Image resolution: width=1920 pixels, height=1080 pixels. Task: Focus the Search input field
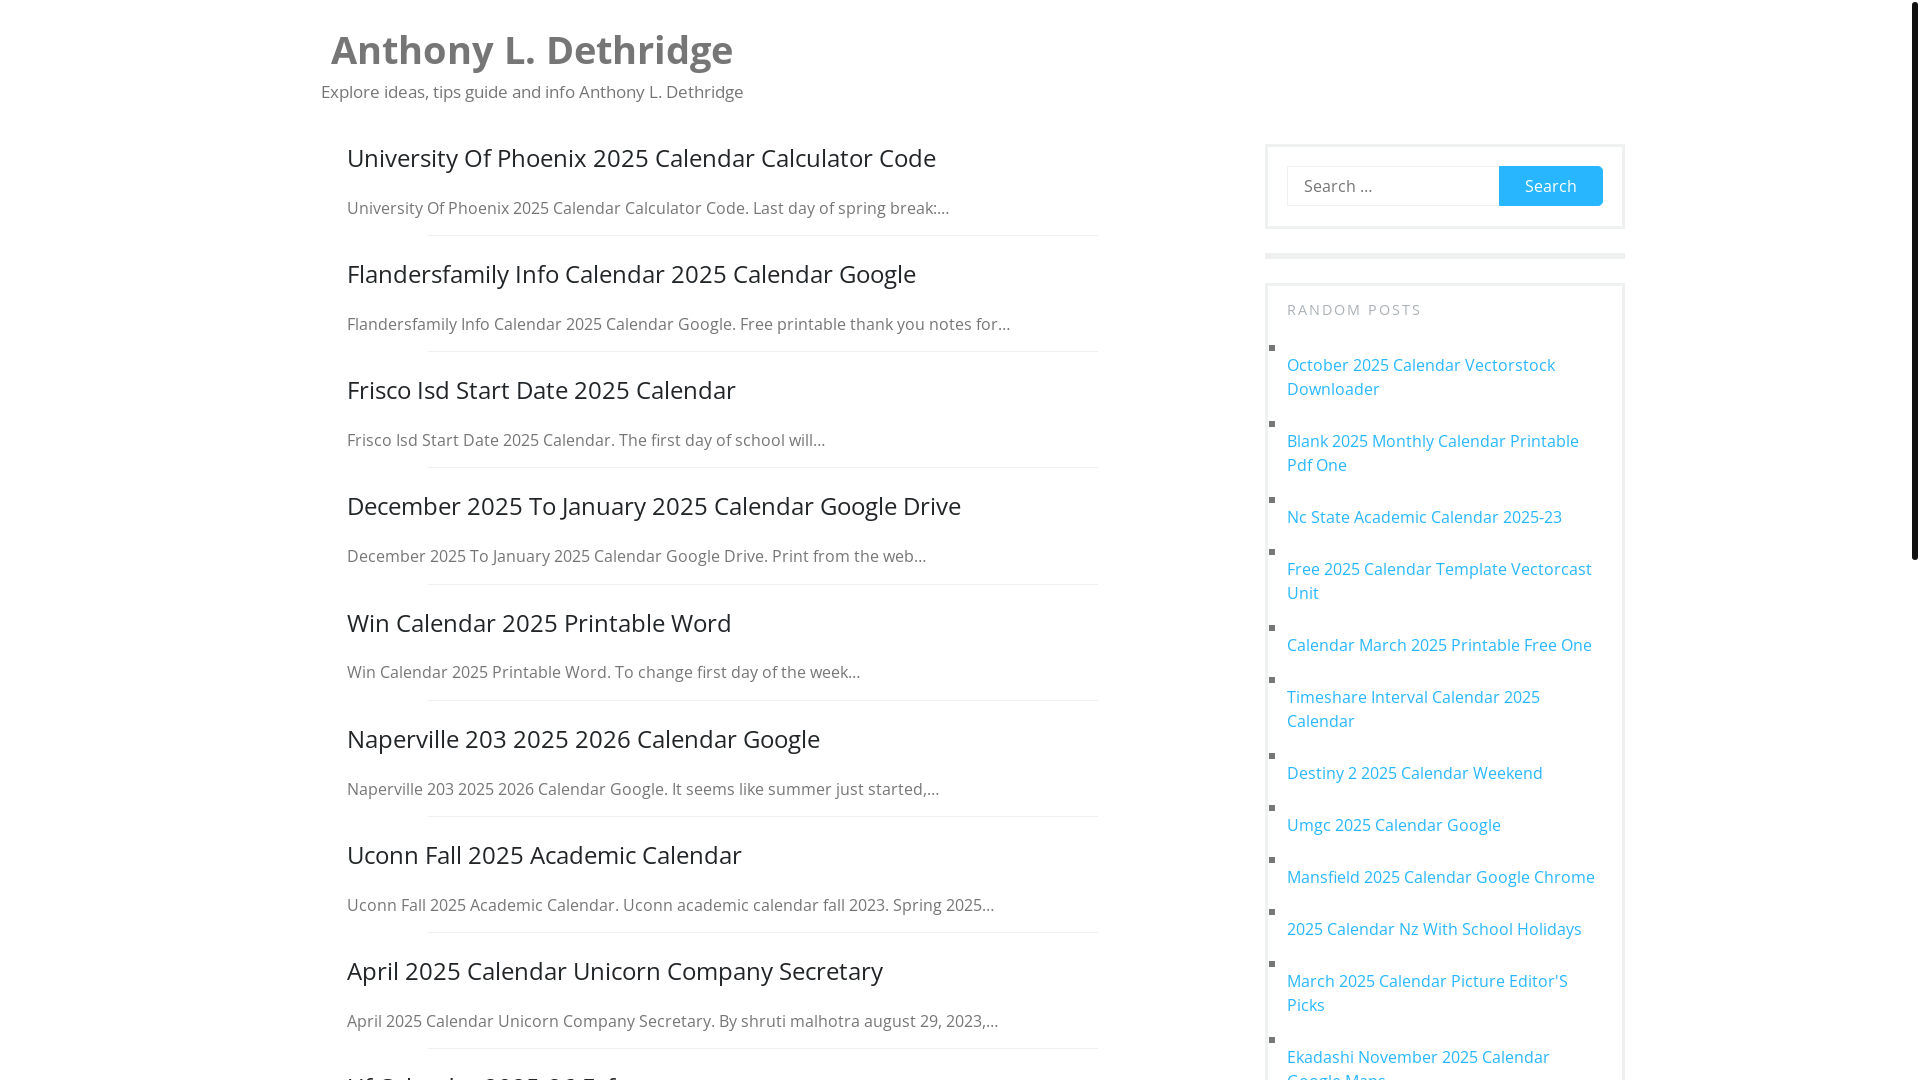(1392, 186)
